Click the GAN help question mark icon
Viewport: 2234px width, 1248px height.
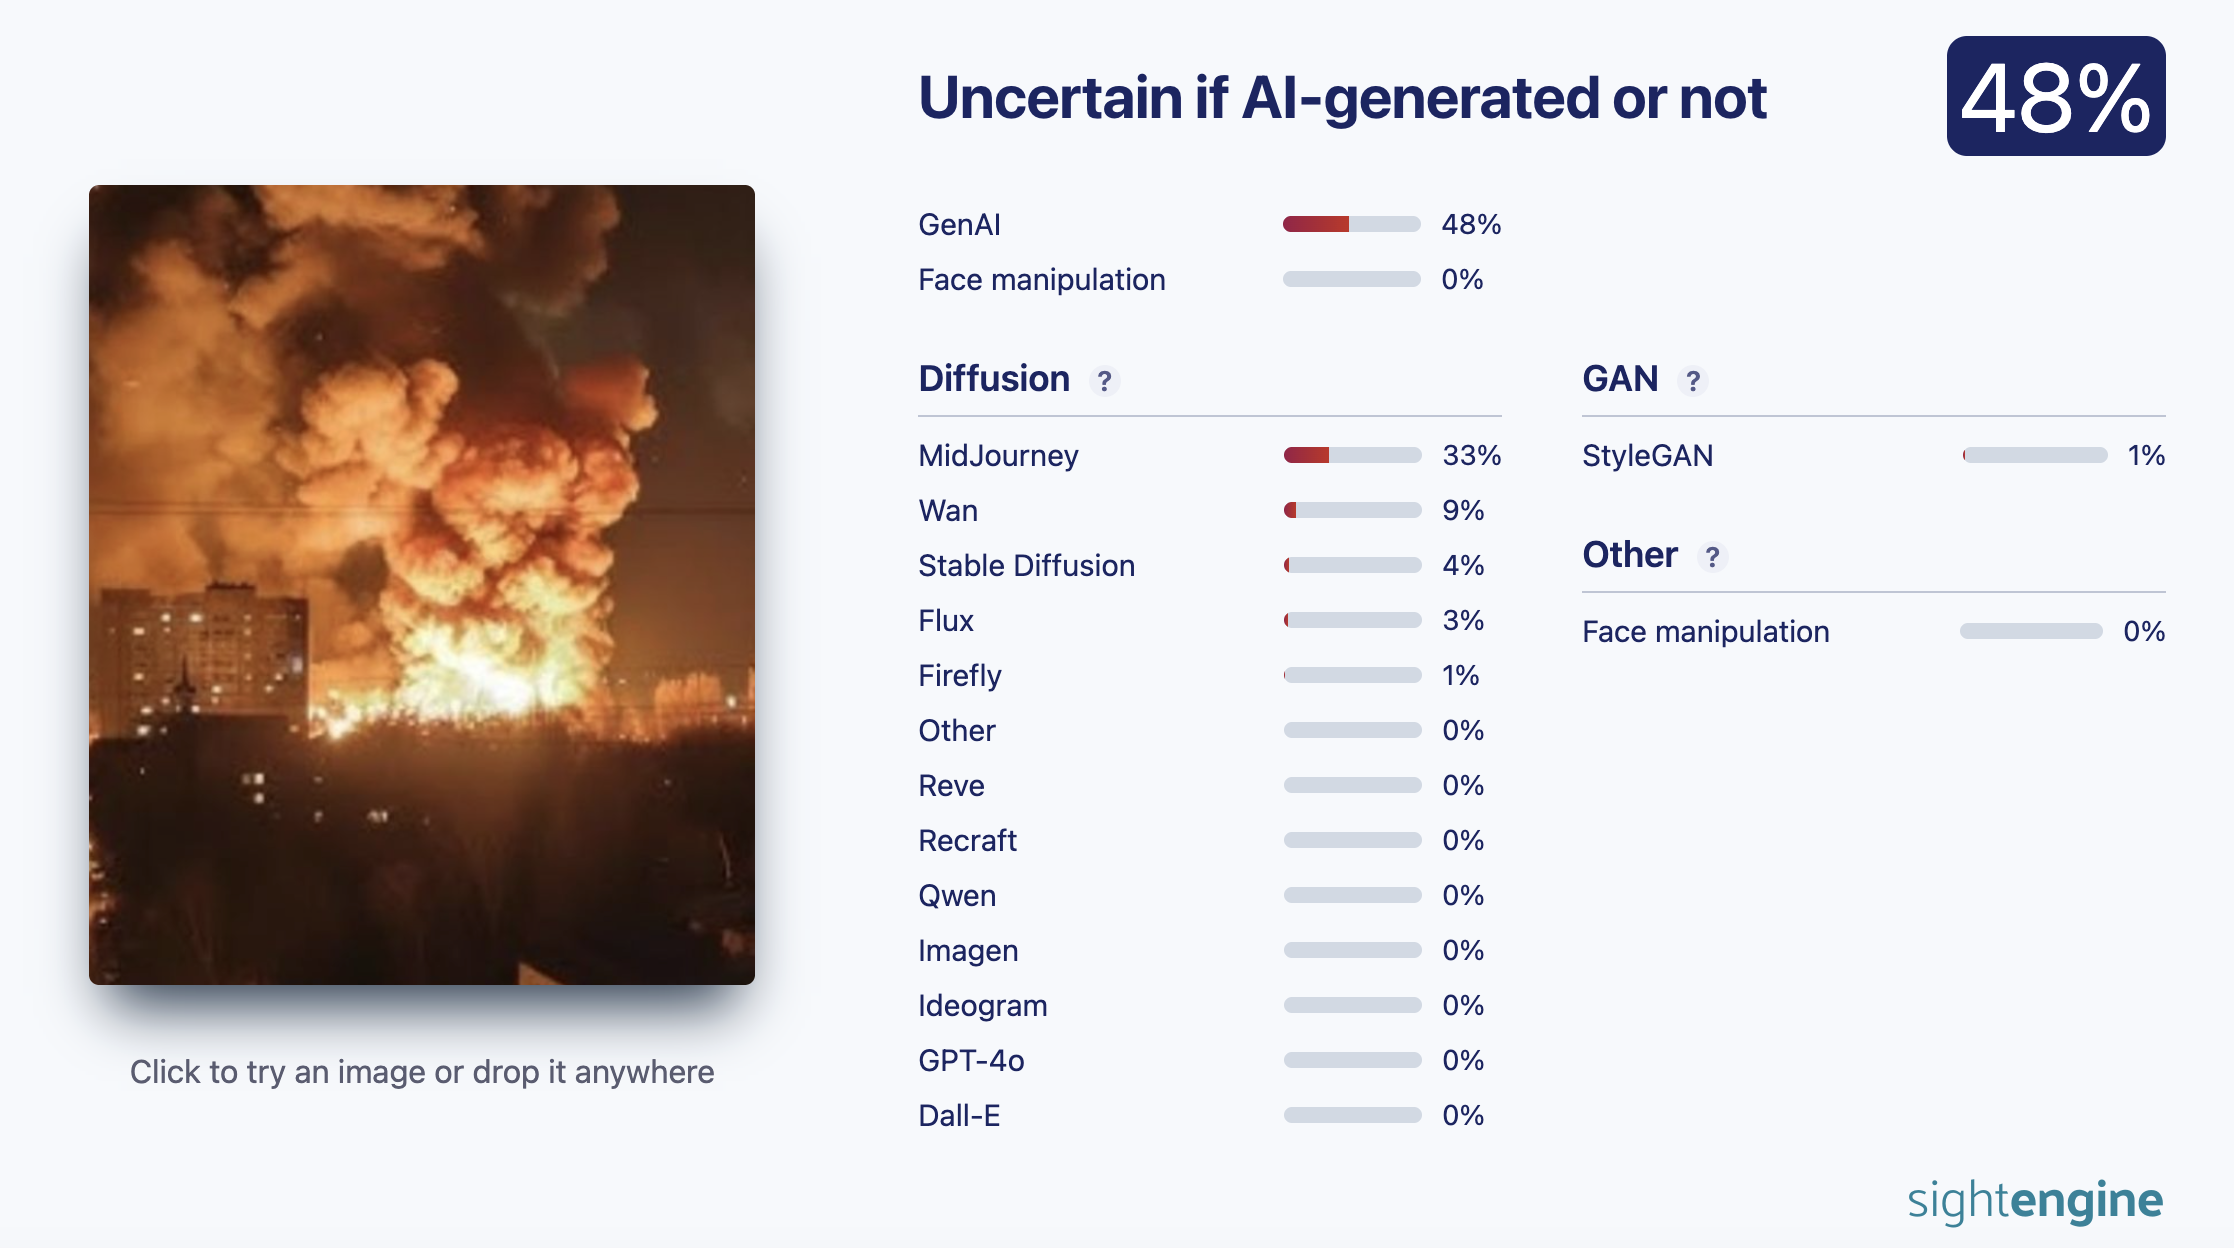1692,381
